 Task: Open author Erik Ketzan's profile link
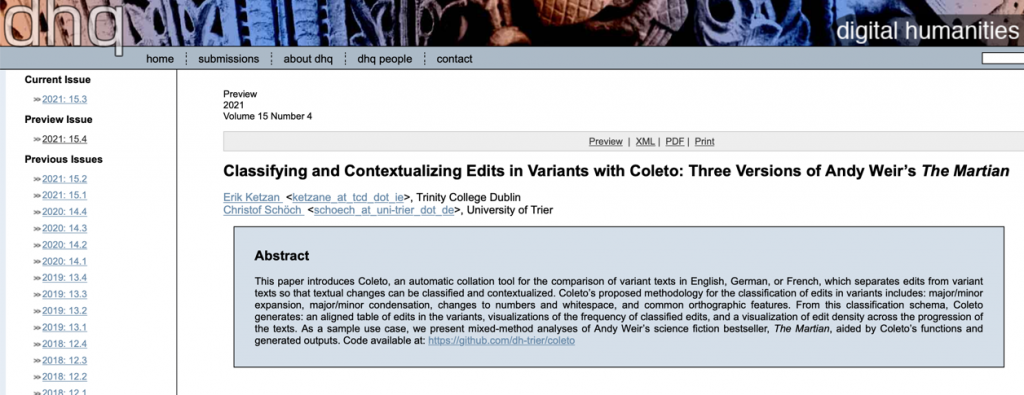point(253,197)
